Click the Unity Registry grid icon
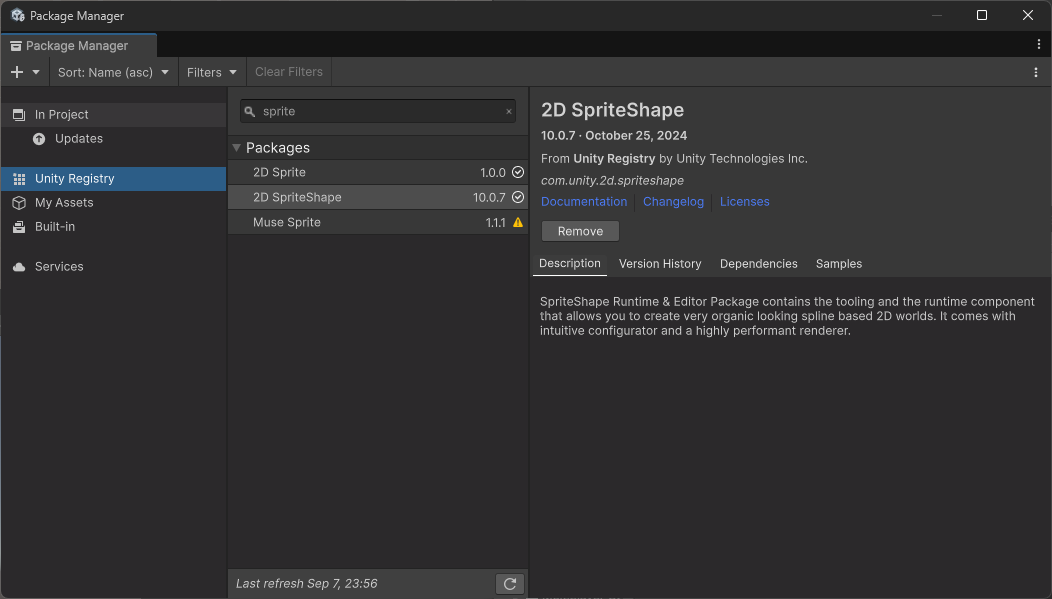The width and height of the screenshot is (1052, 599). (19, 179)
